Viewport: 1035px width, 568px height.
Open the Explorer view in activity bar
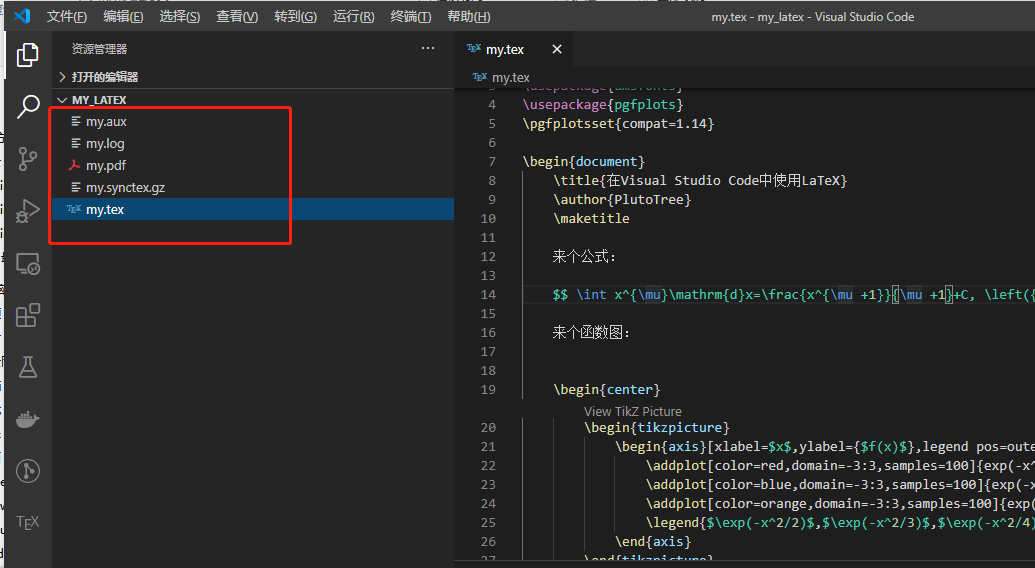27,55
